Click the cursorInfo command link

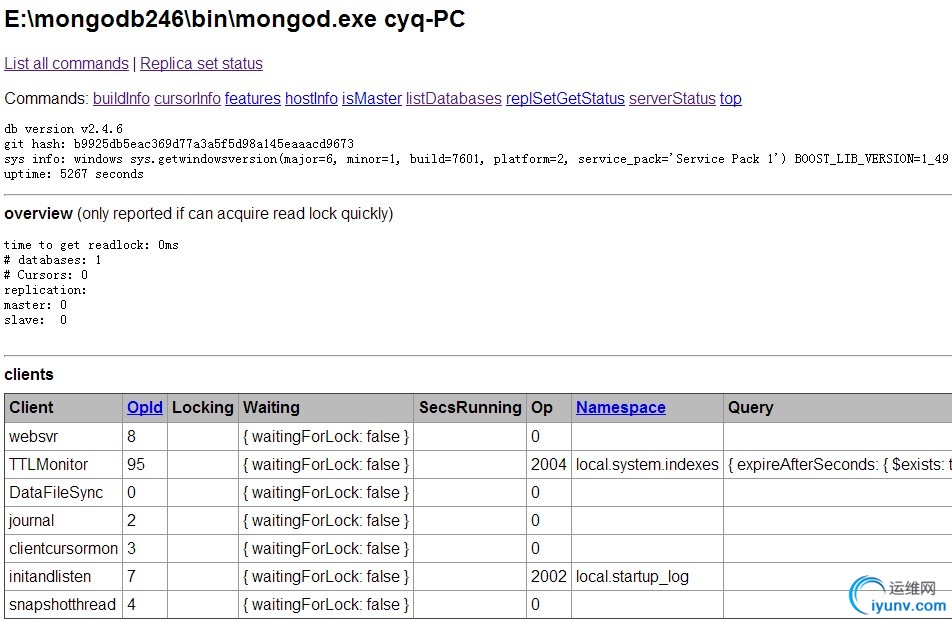pos(187,99)
